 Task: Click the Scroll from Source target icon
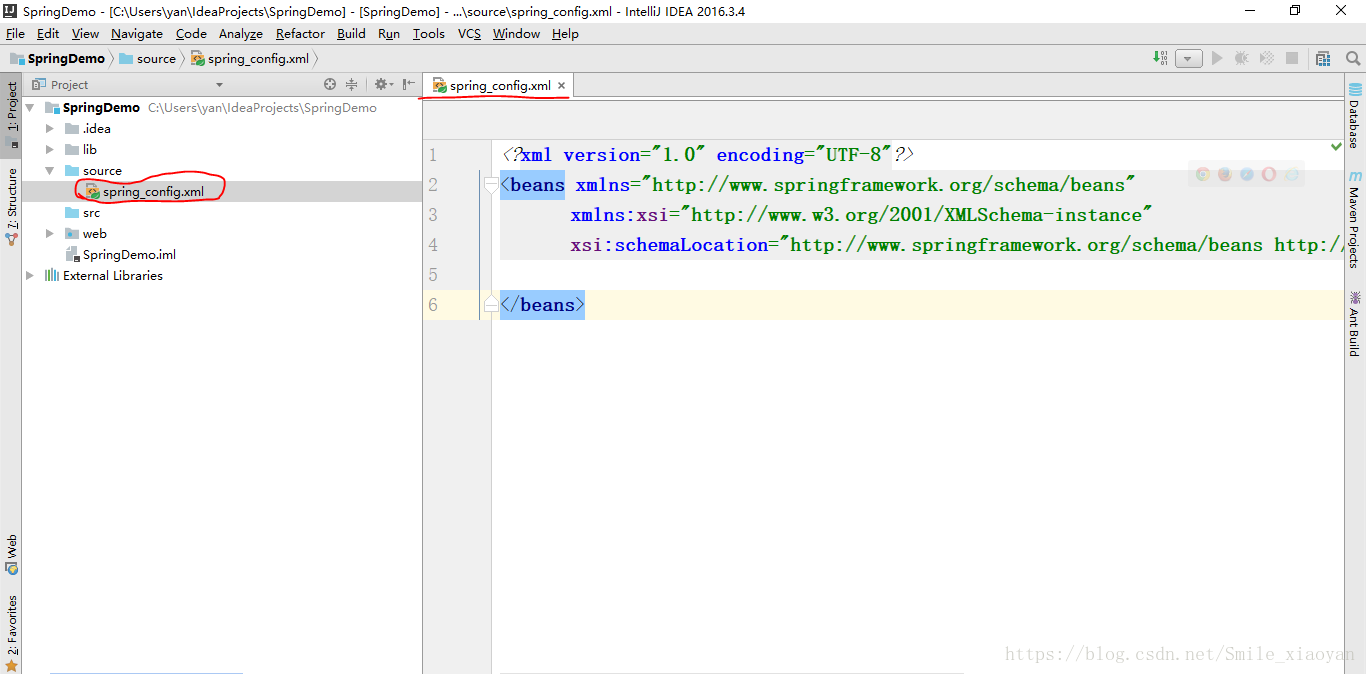pos(330,85)
